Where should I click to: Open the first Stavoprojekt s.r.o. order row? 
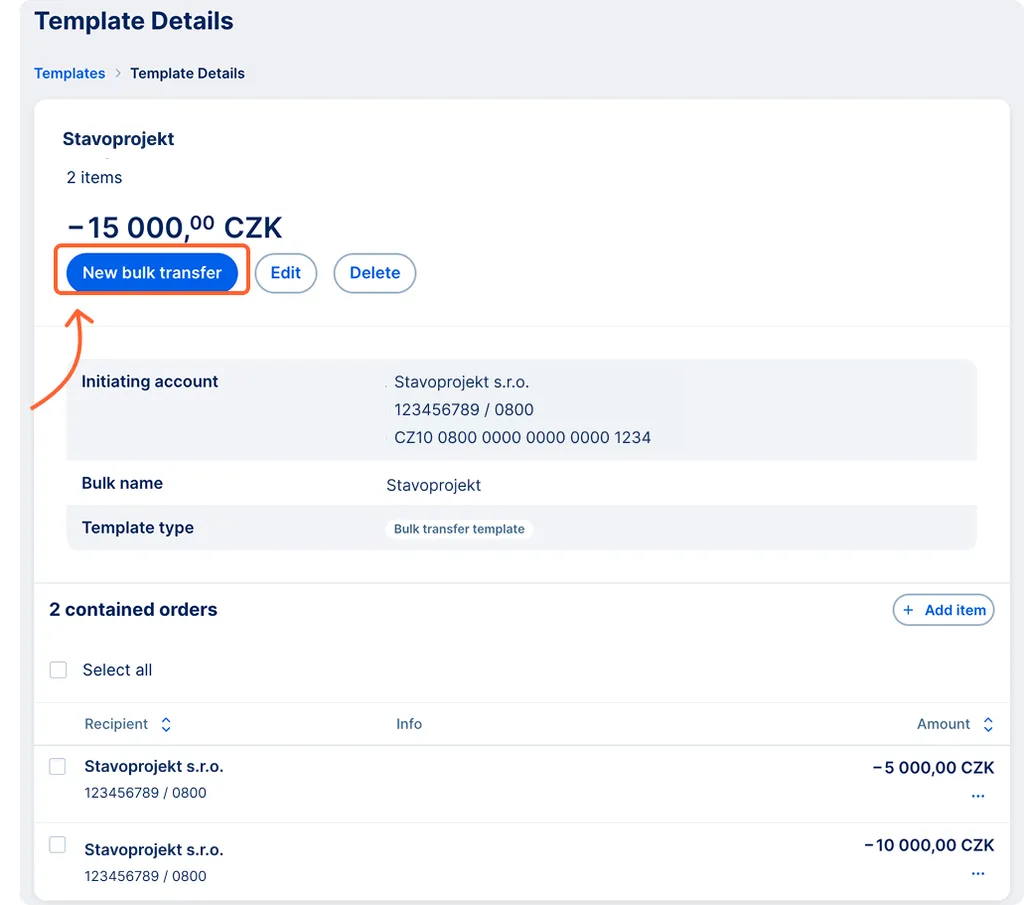154,767
